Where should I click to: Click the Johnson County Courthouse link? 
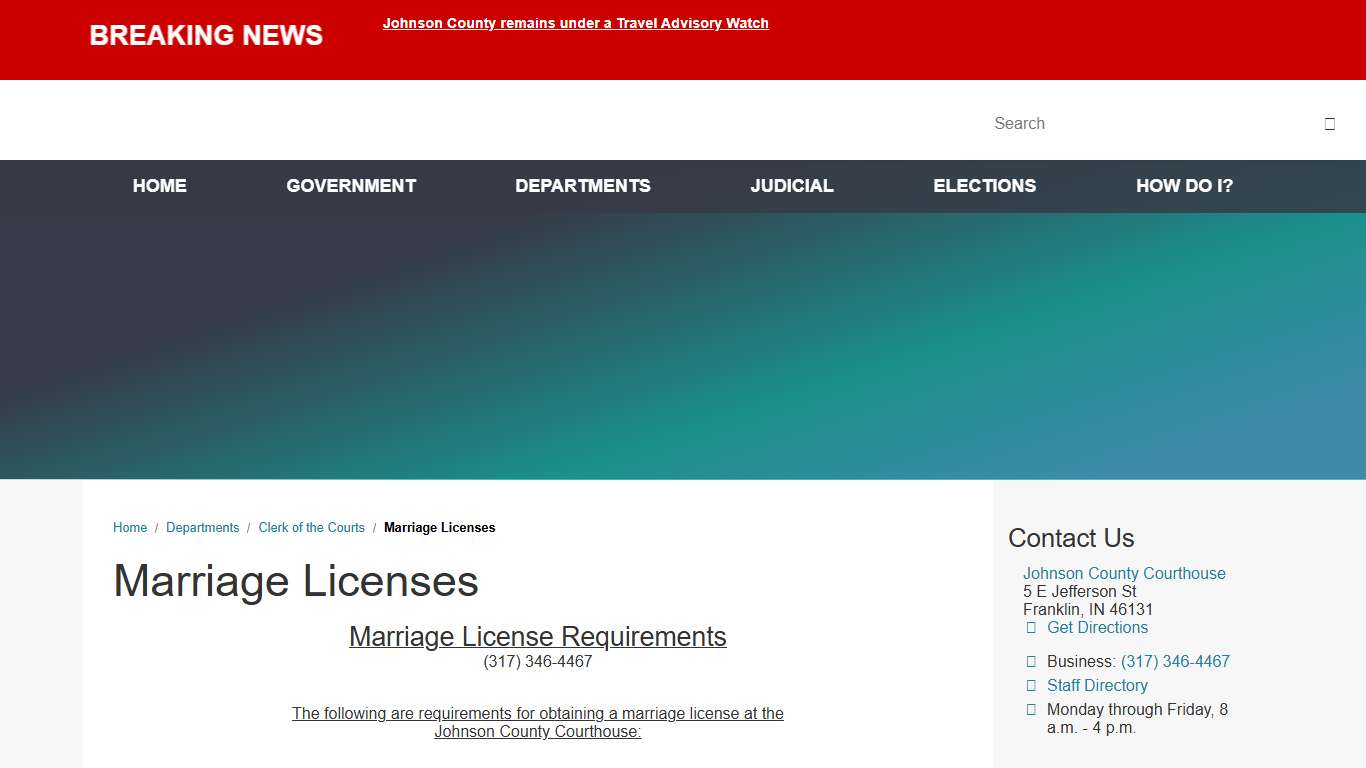pos(1124,573)
